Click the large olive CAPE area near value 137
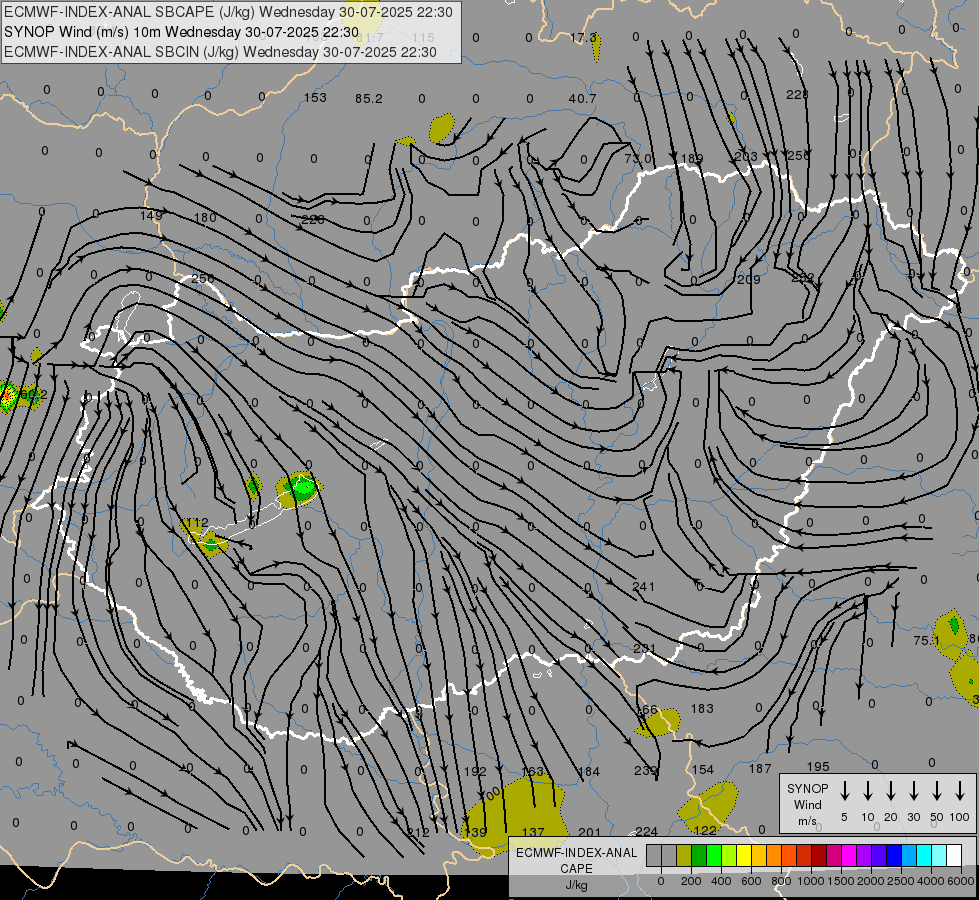This screenshot has width=979, height=900. coord(515,812)
